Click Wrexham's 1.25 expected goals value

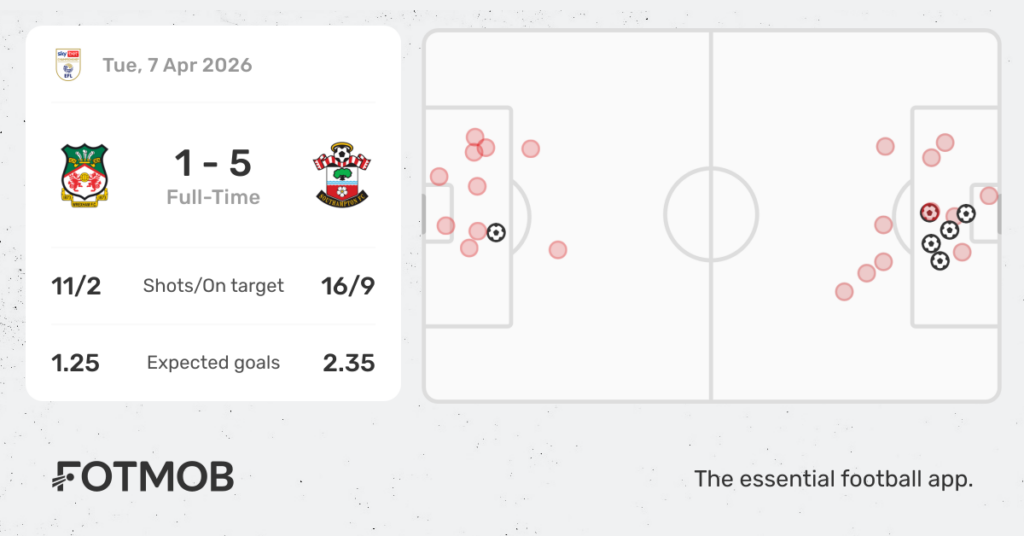(76, 362)
